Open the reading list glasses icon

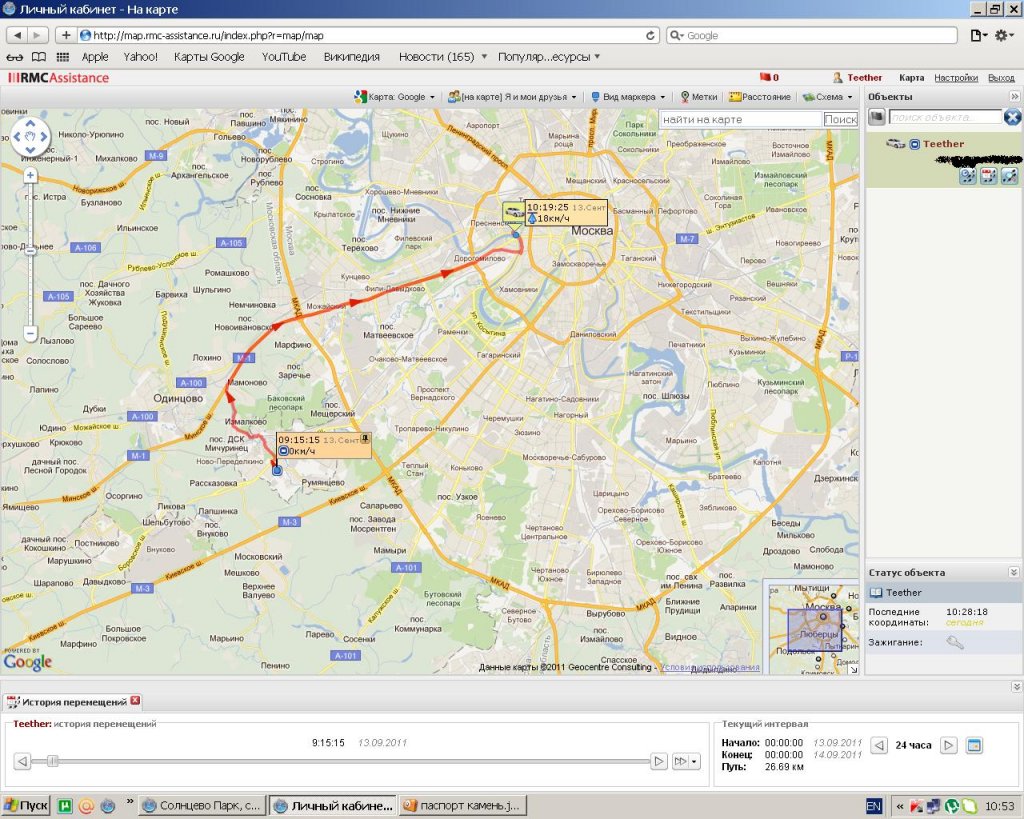click(15, 57)
